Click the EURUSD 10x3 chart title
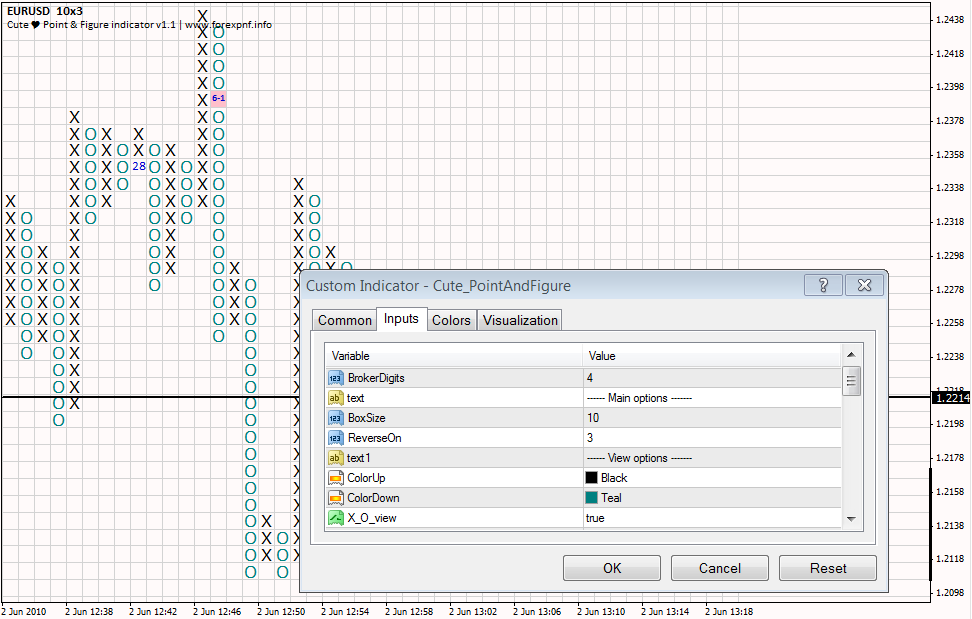Viewport: 972px width, 619px height. 45,11
